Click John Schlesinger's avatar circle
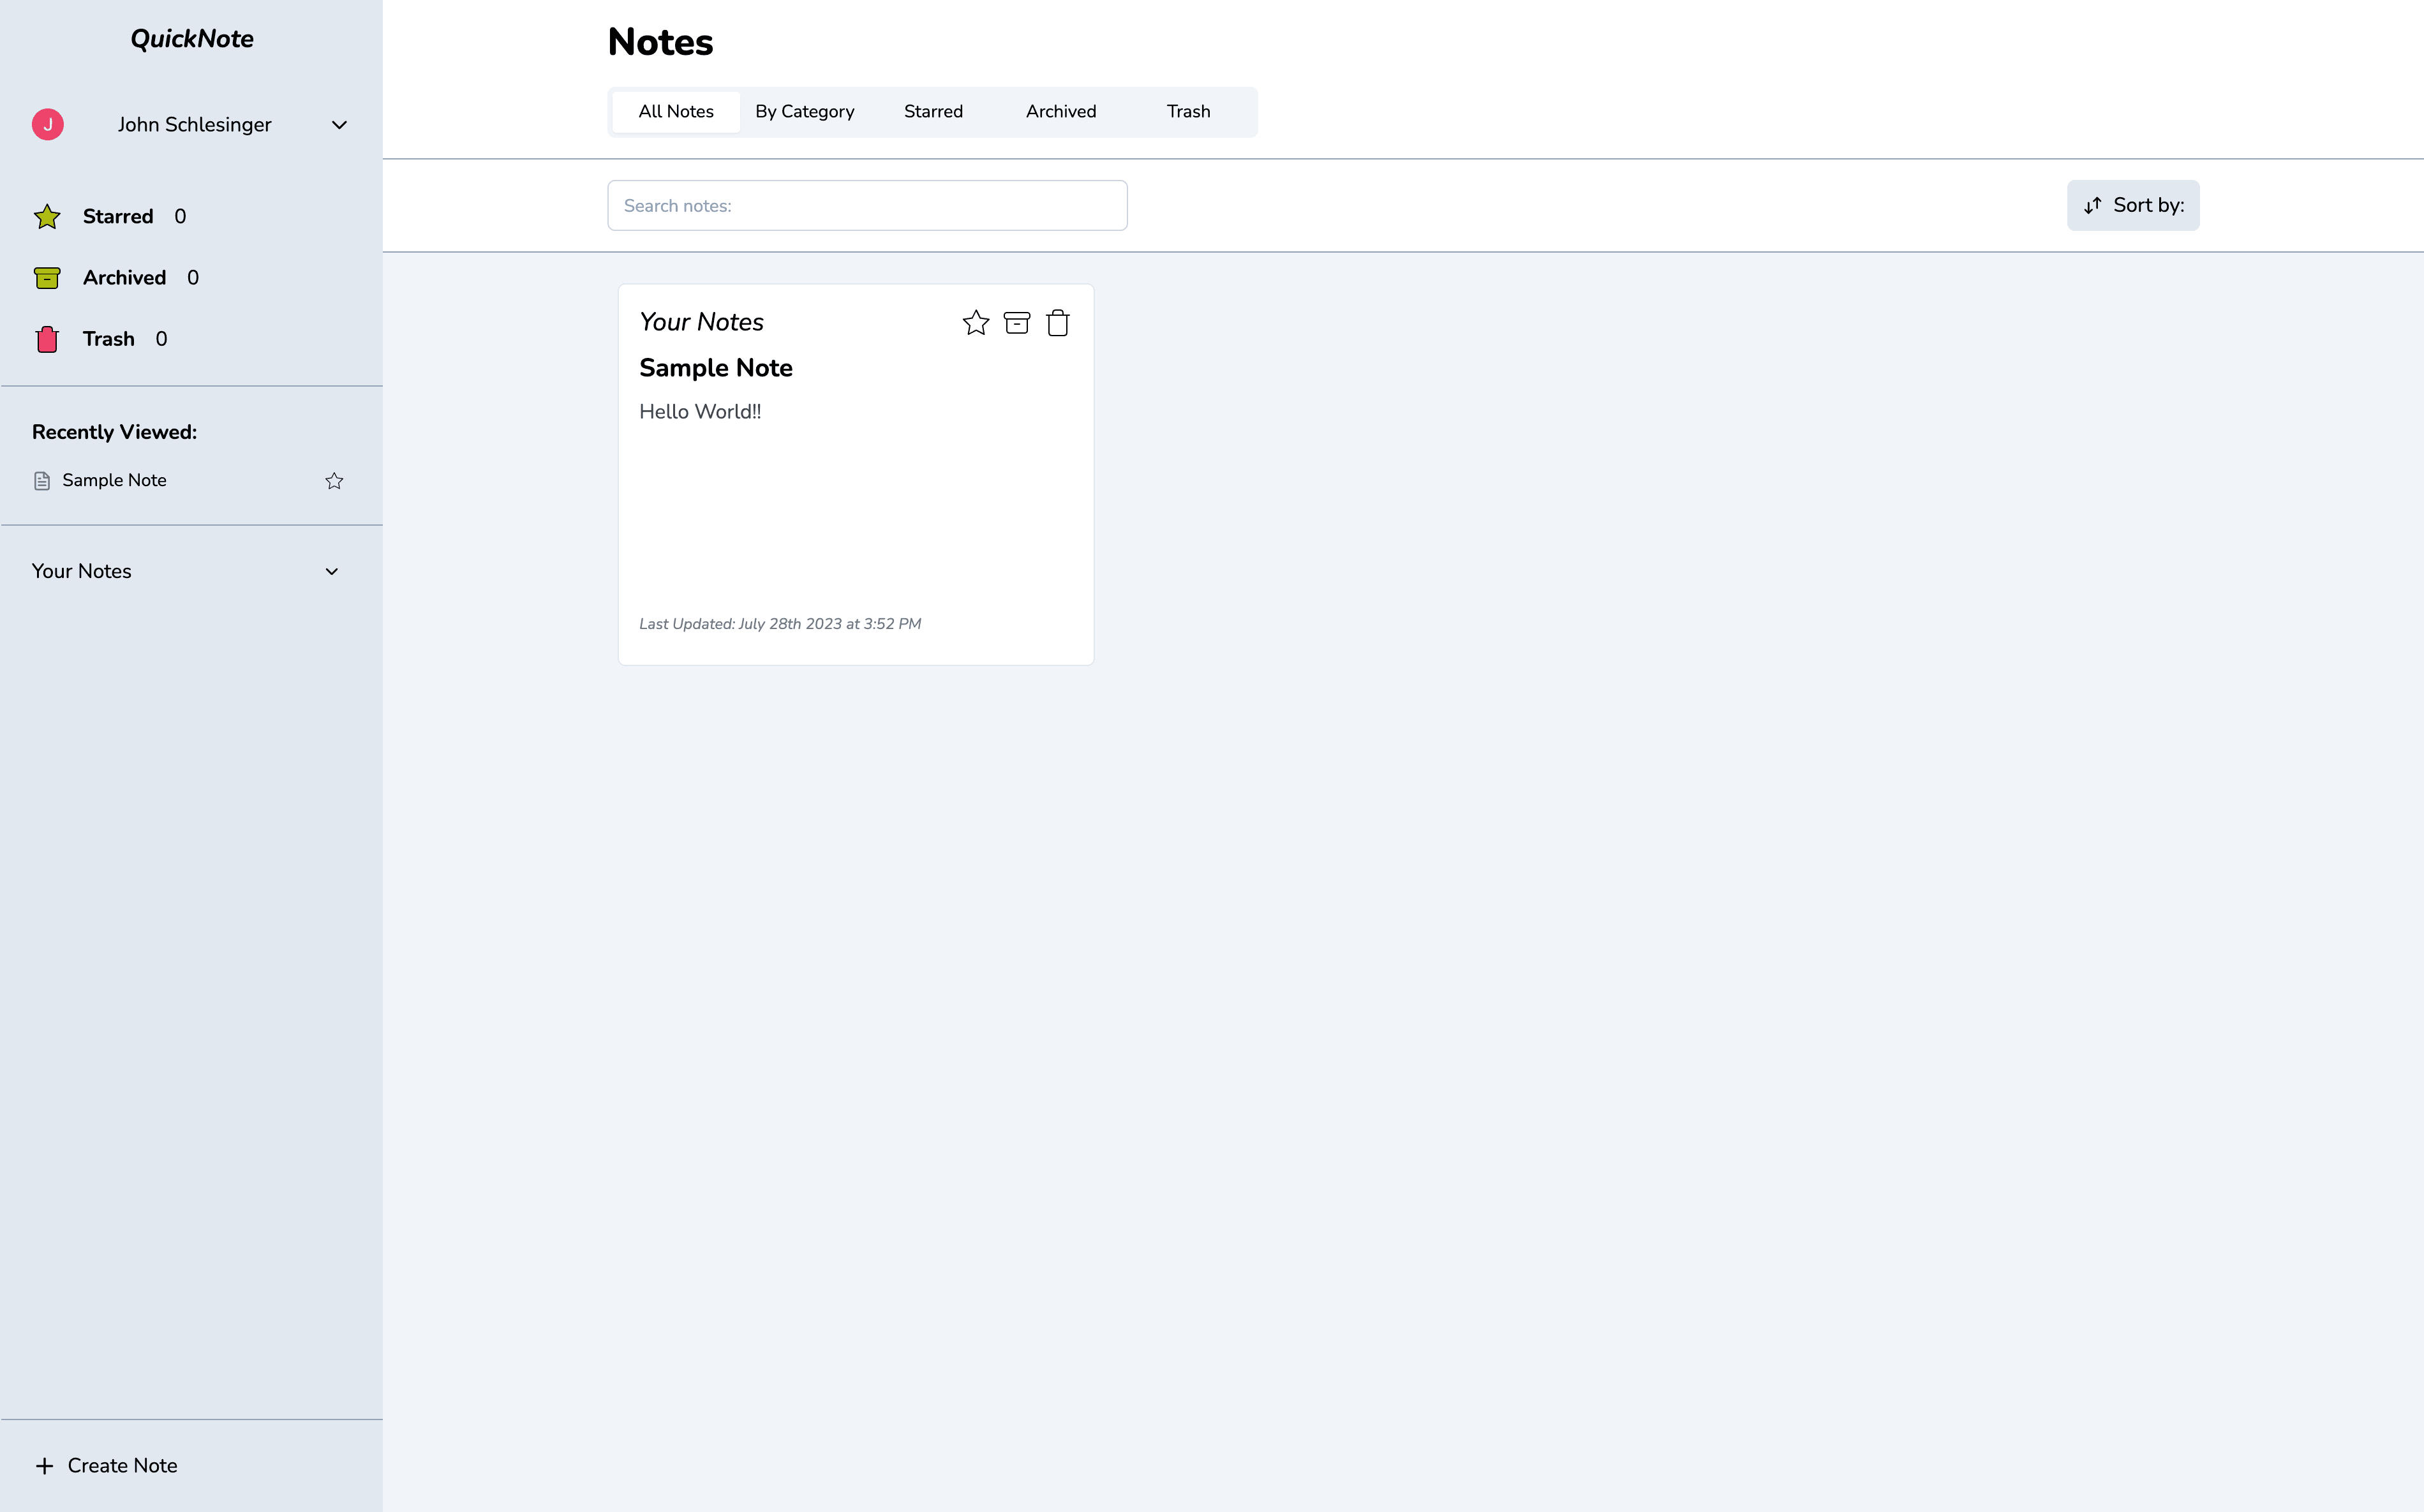The image size is (2424, 1512). [x=47, y=124]
